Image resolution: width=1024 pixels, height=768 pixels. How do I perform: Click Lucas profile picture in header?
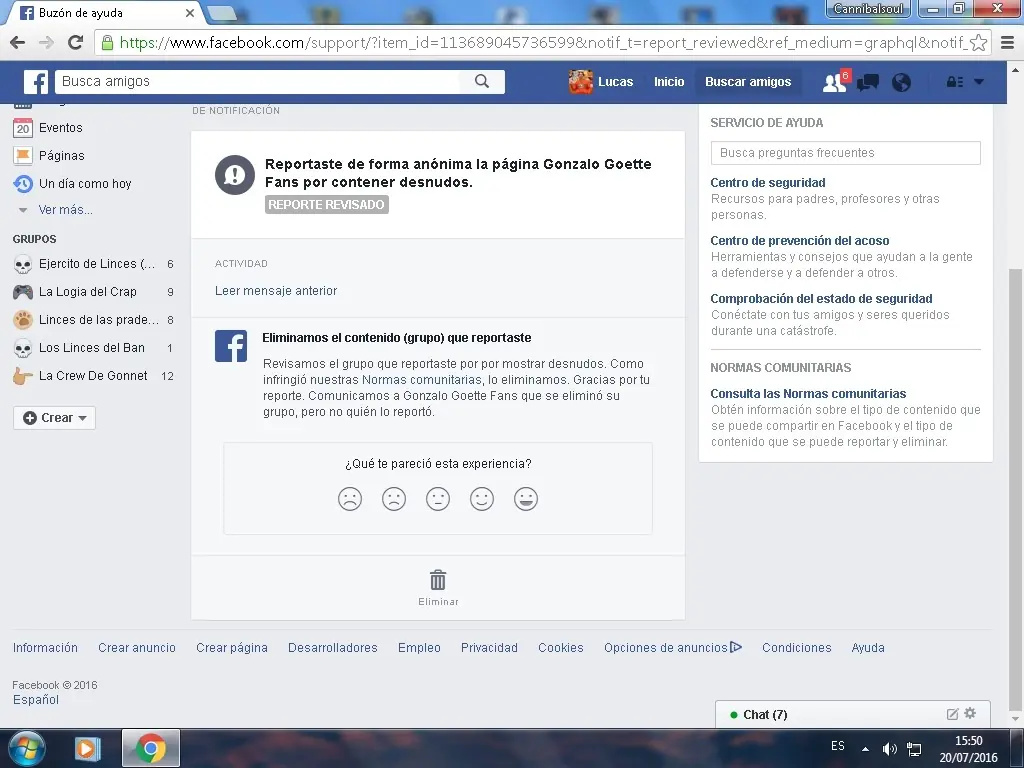tap(580, 82)
